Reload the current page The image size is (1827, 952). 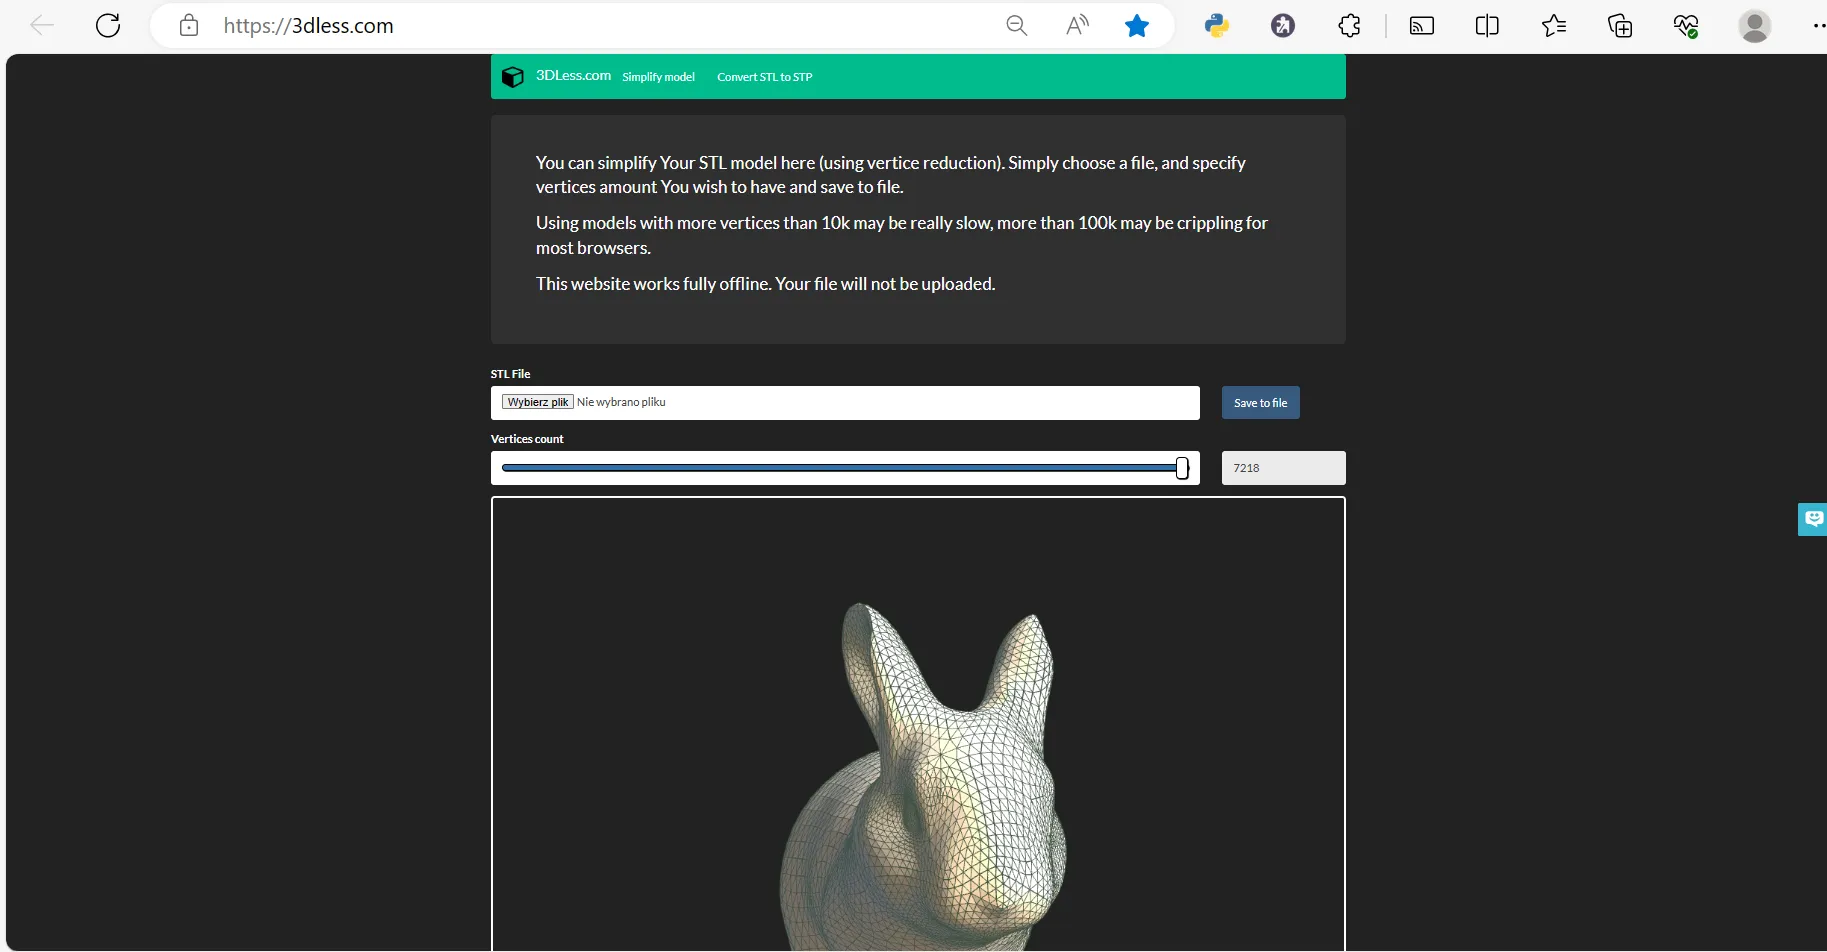point(107,25)
